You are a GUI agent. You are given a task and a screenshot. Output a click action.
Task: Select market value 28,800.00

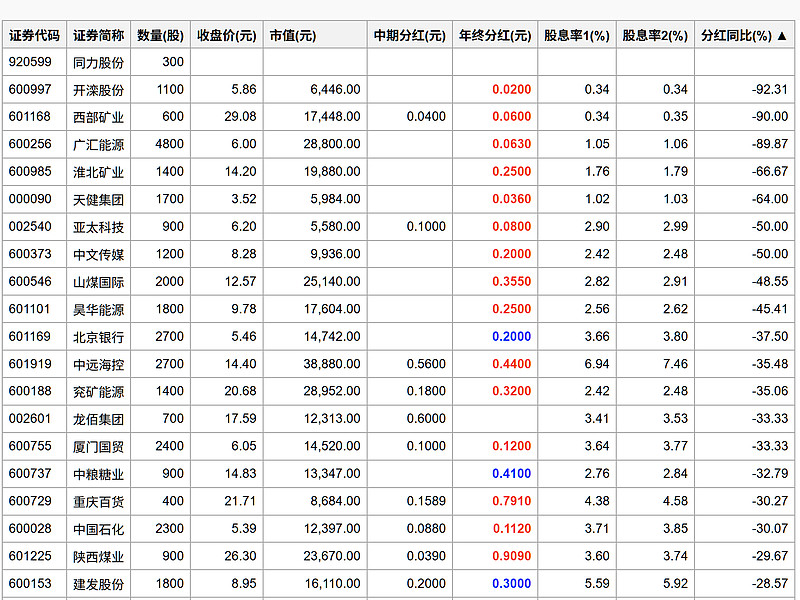click(x=332, y=144)
